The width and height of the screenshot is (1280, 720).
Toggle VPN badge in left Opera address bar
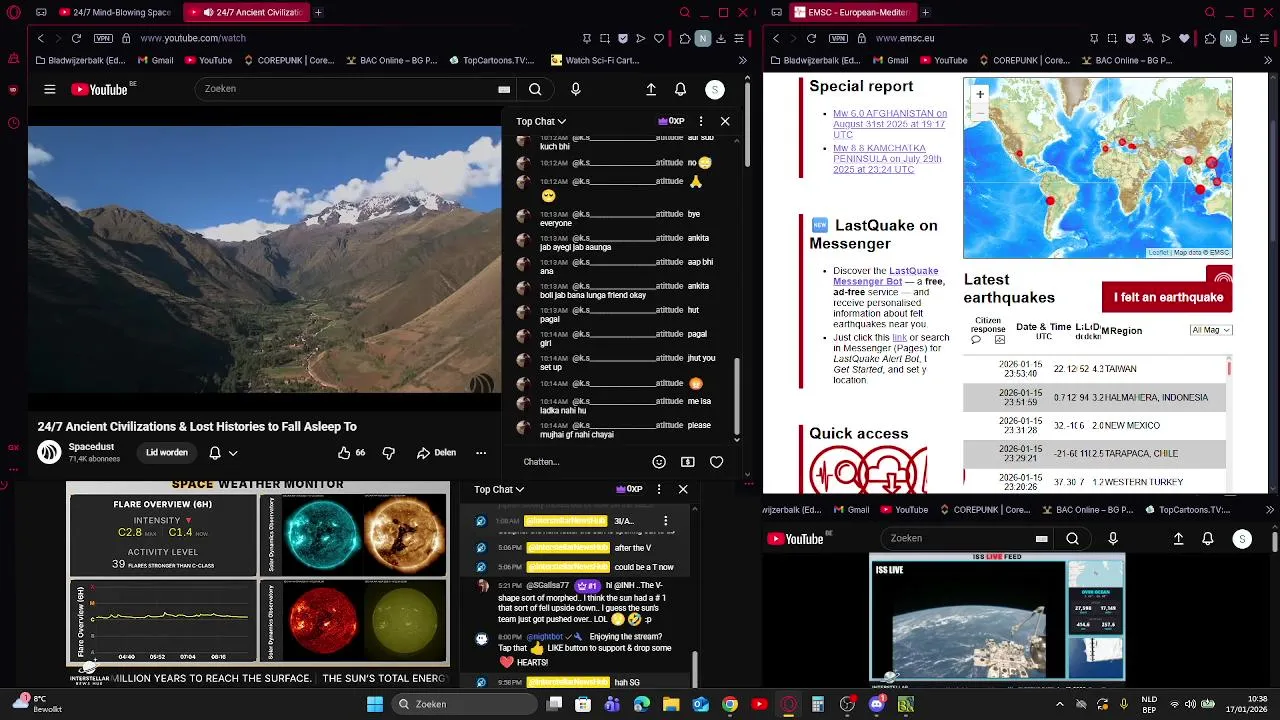click(x=103, y=38)
